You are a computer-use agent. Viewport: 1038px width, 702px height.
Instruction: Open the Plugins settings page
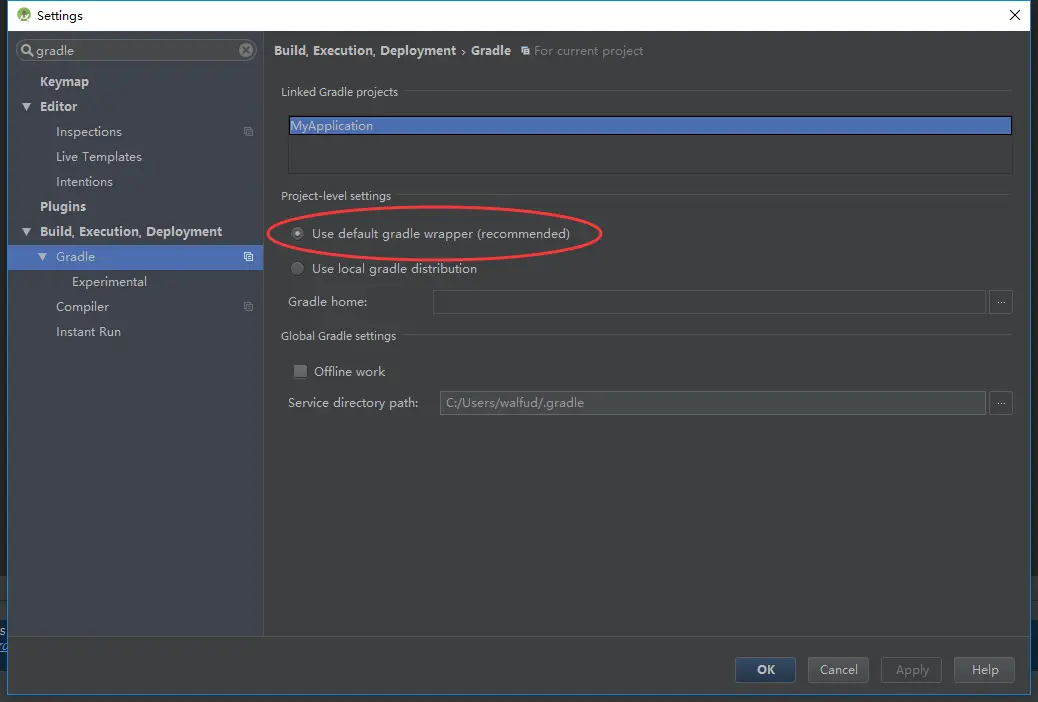pyautogui.click(x=63, y=207)
